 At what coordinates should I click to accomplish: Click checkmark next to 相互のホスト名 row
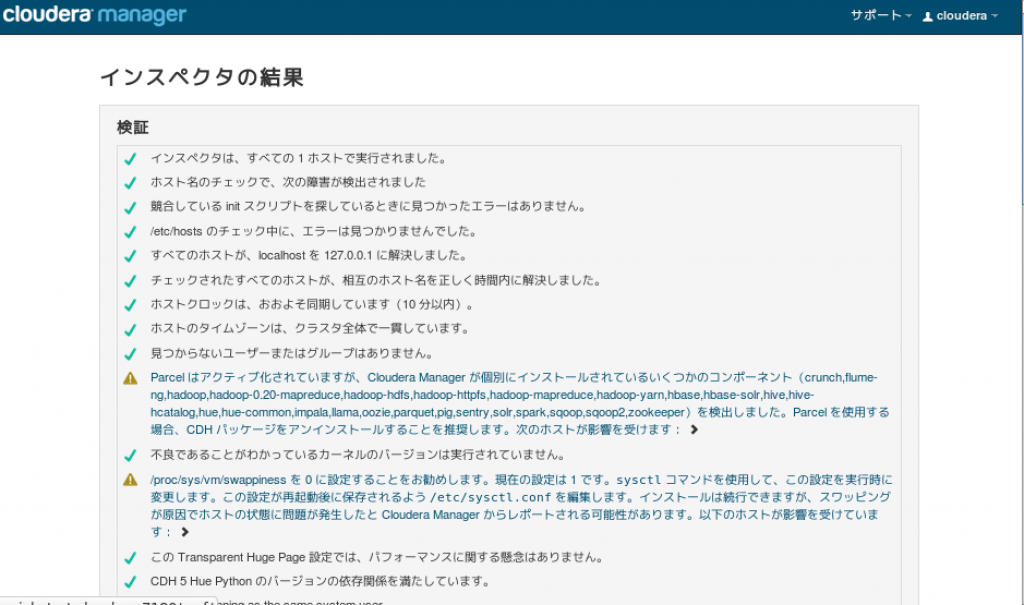coord(130,281)
